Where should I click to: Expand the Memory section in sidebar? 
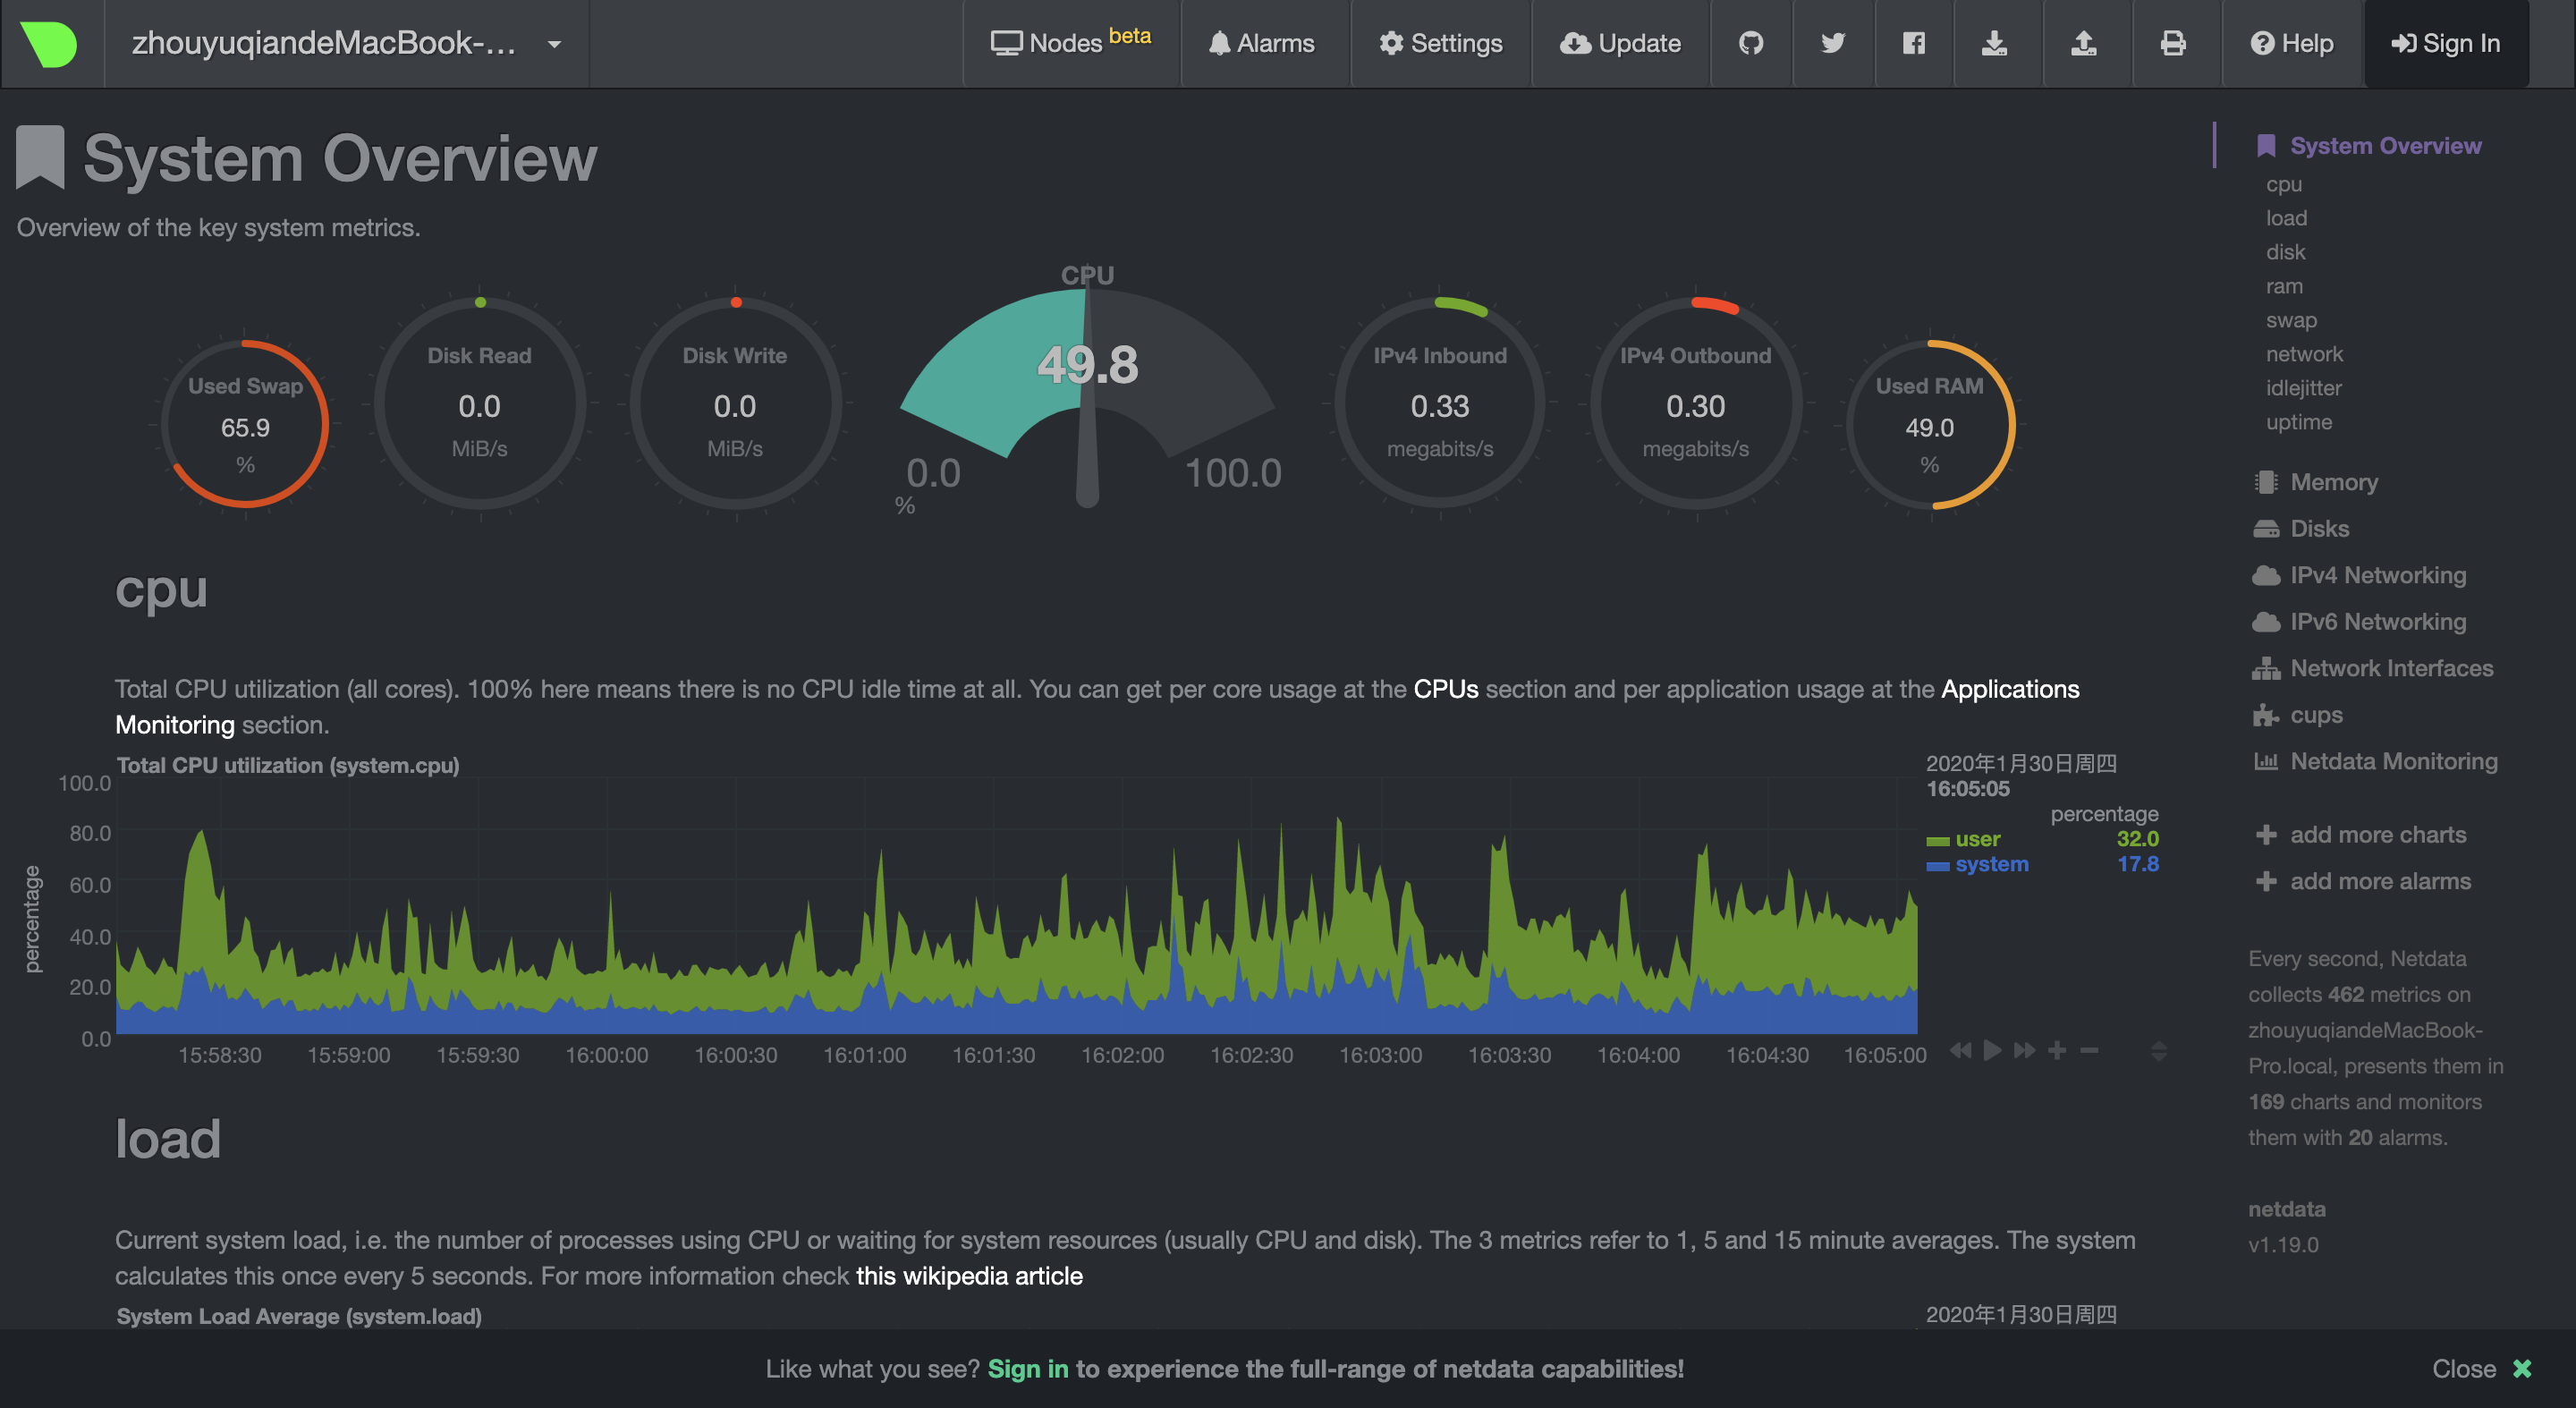pos(2333,482)
